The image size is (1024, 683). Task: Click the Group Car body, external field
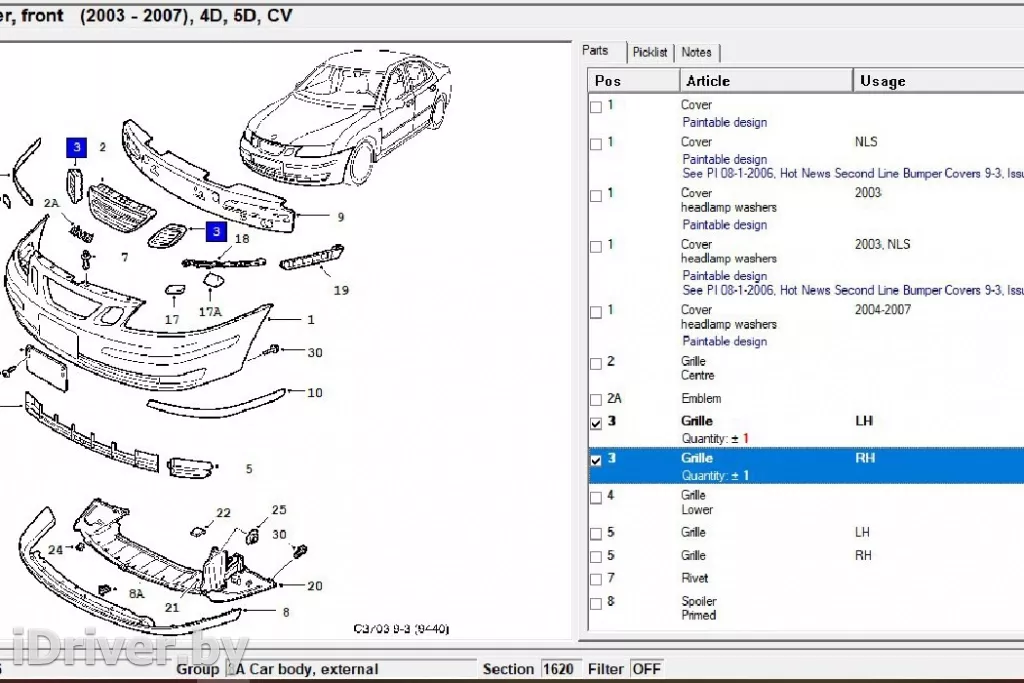point(351,669)
